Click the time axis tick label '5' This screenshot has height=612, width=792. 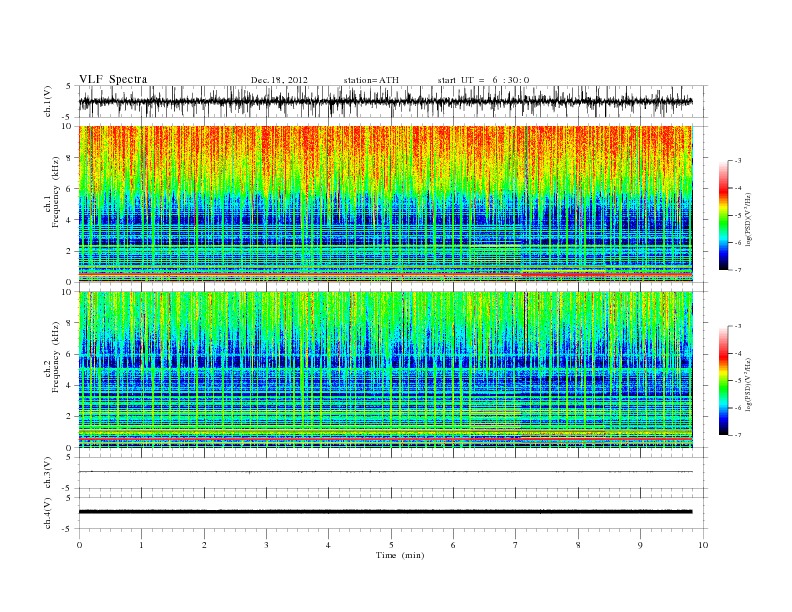pyautogui.click(x=391, y=545)
